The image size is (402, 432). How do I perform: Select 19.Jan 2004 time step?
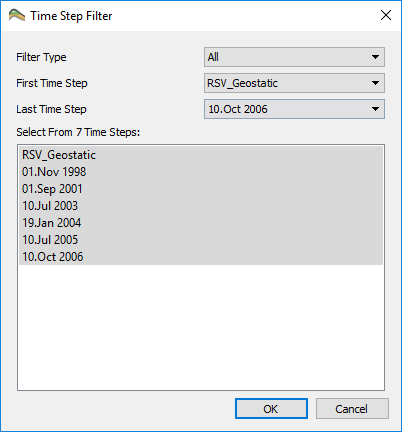(x=201, y=223)
